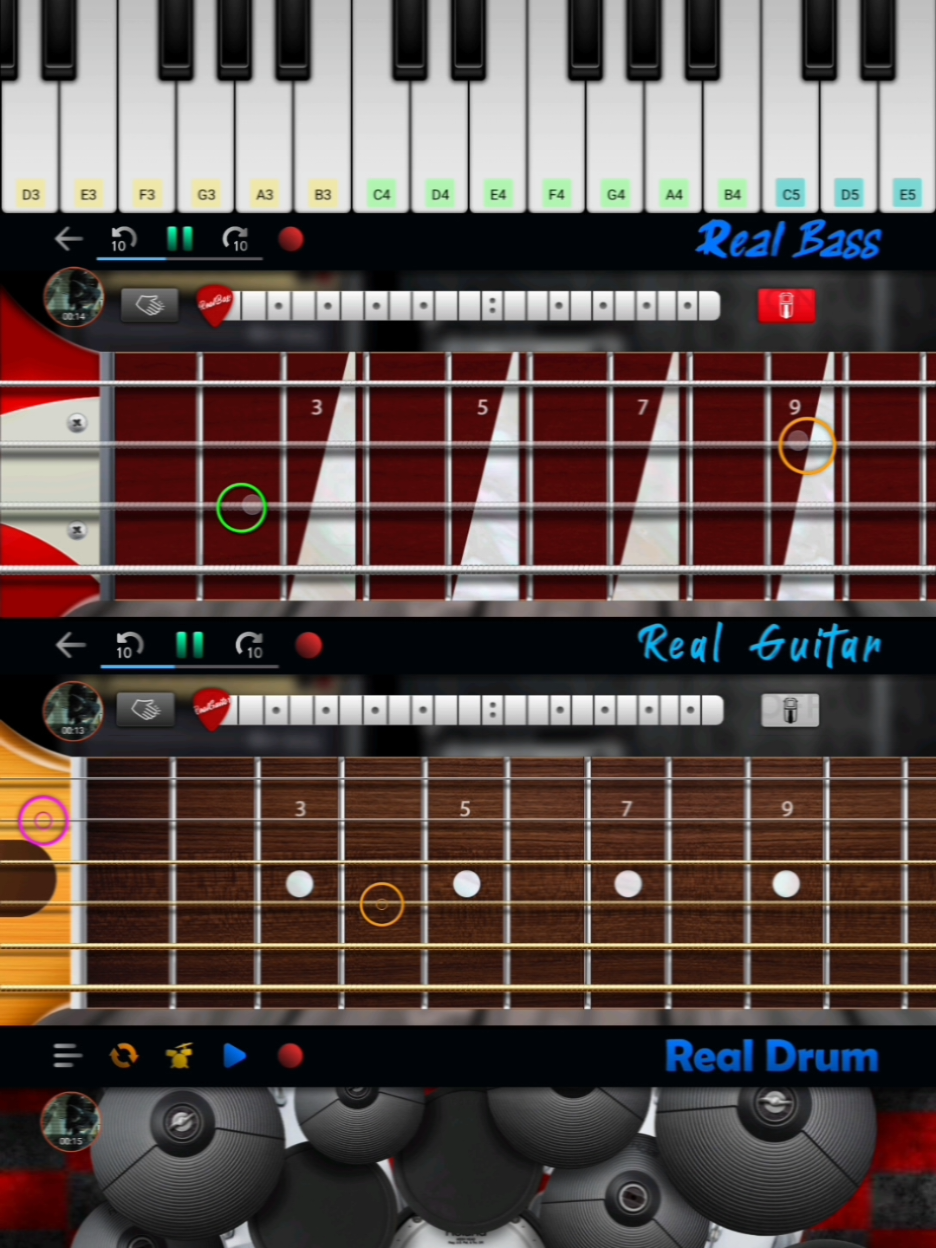This screenshot has width=936, height=1248.
Task: Seek the Real Bass playback progress bar
Action: coord(179,259)
